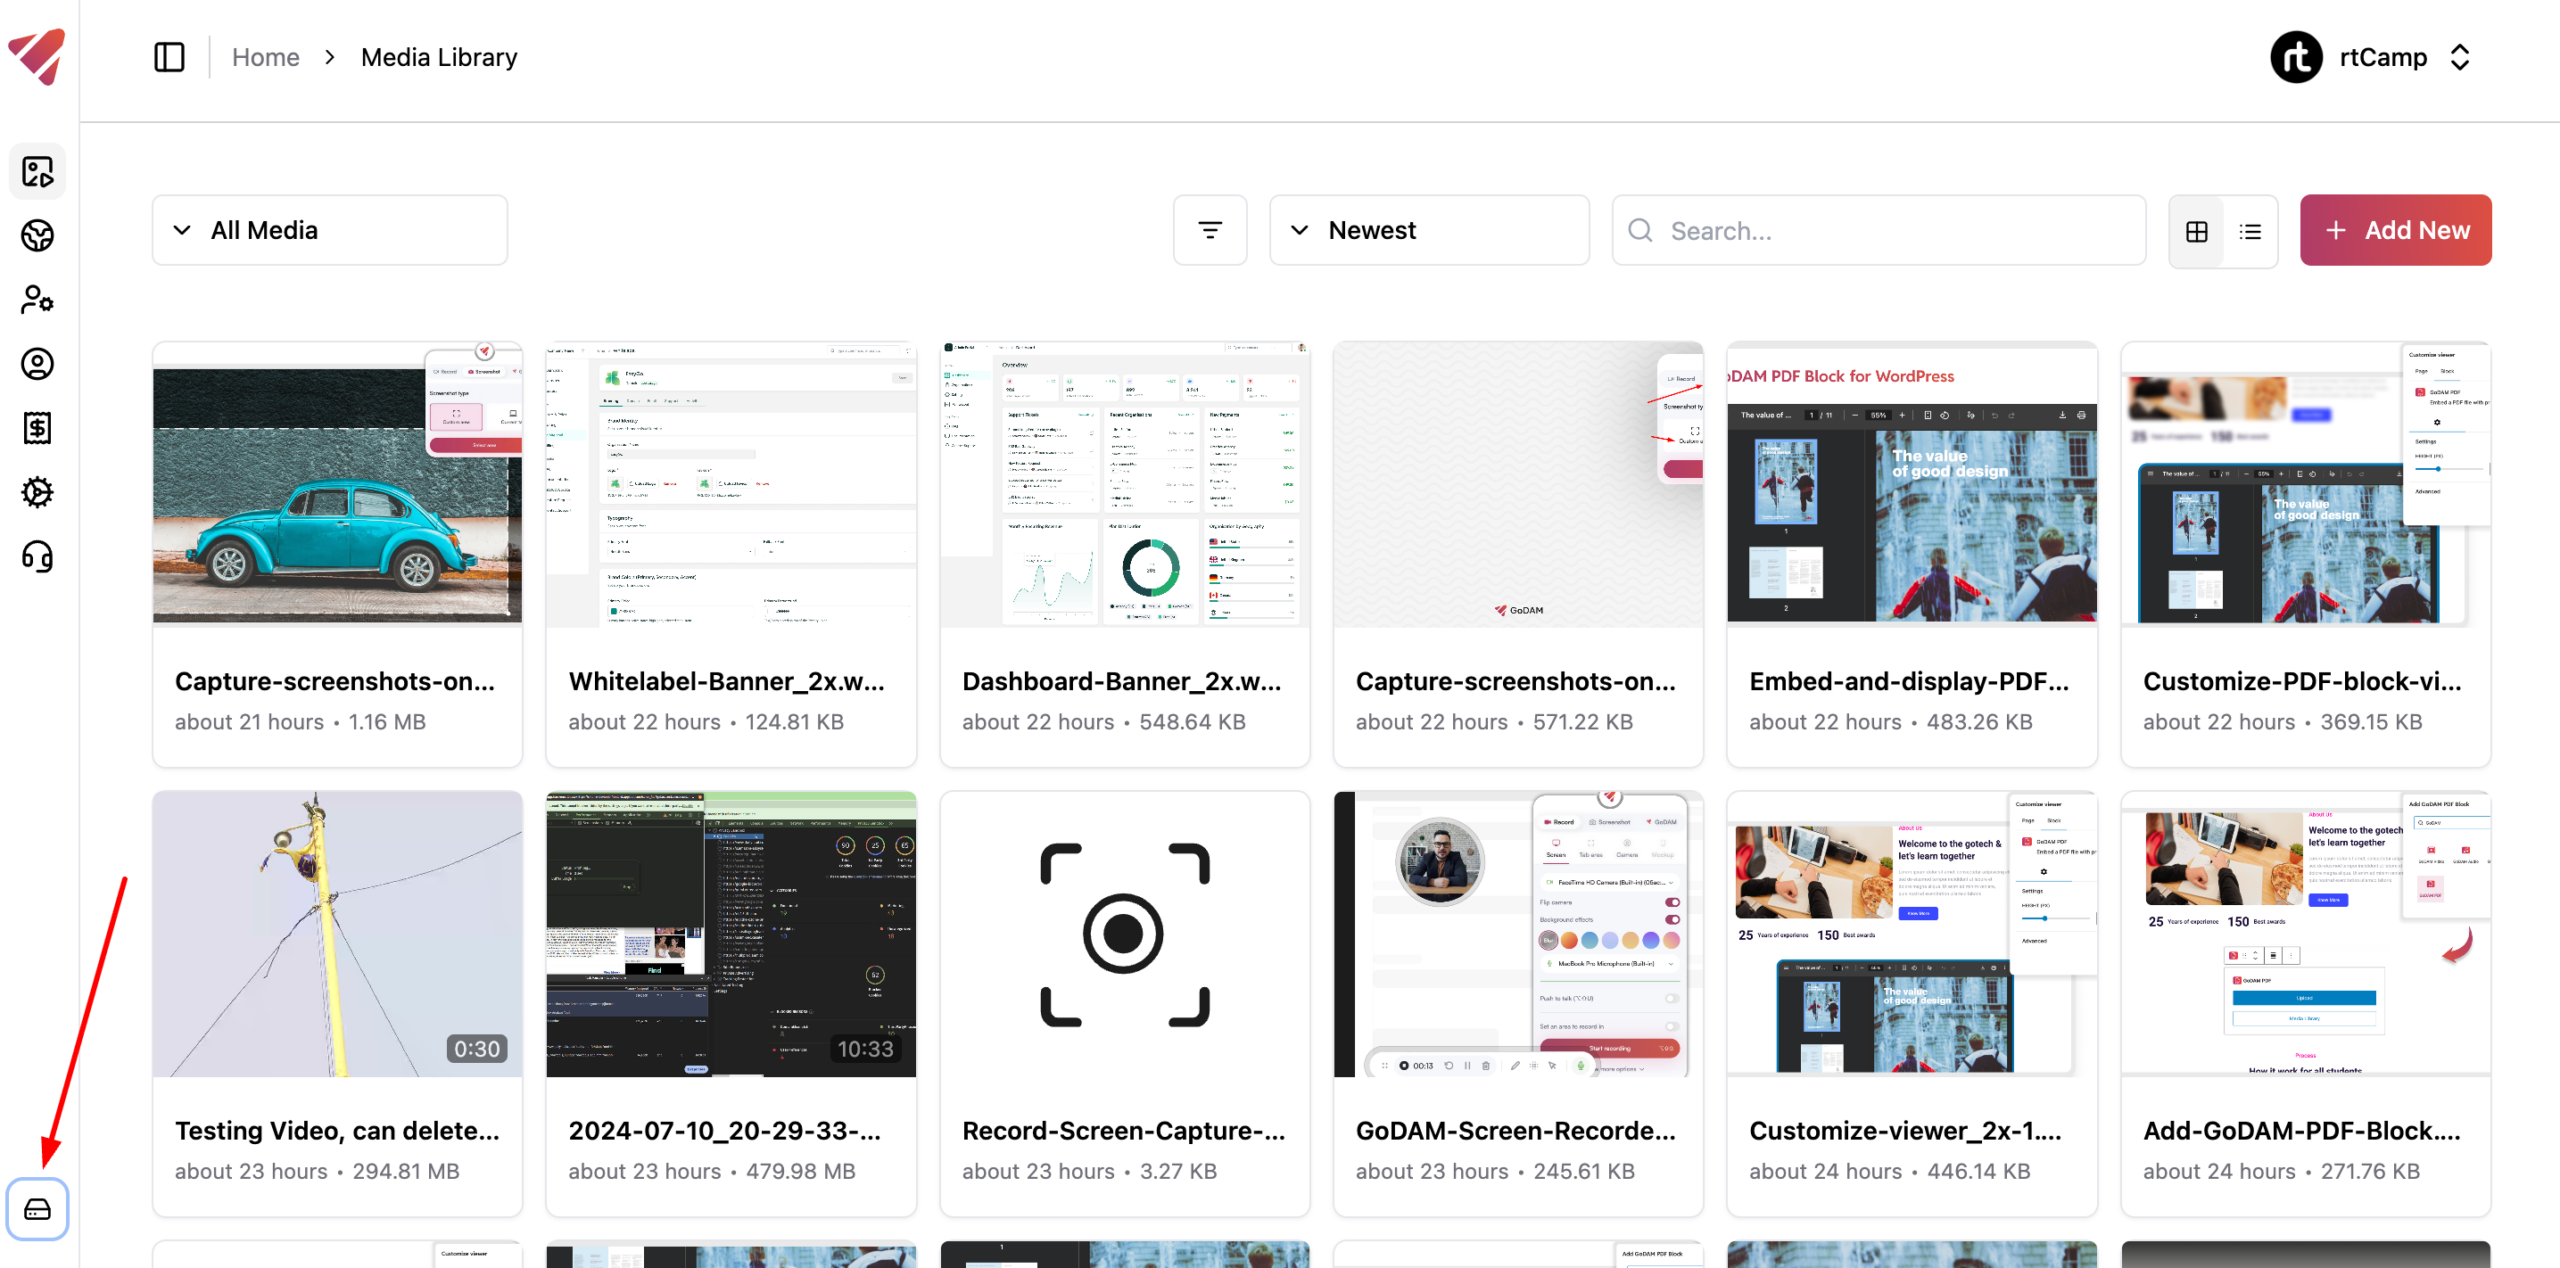The width and height of the screenshot is (2560, 1268).
Task: Open the Testing Video thumbnail
Action: coord(337,934)
